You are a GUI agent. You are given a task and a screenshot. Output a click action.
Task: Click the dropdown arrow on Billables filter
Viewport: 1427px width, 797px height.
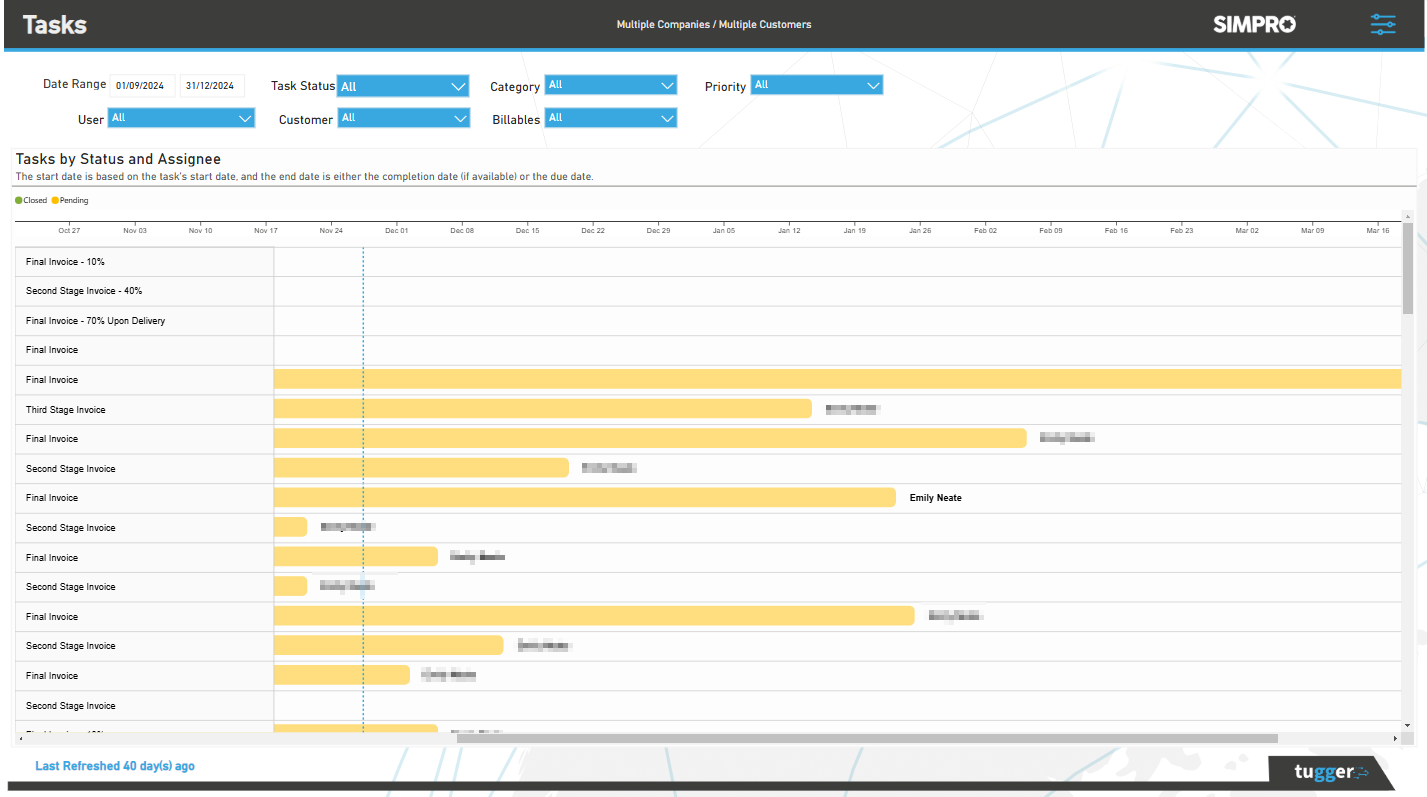(667, 118)
